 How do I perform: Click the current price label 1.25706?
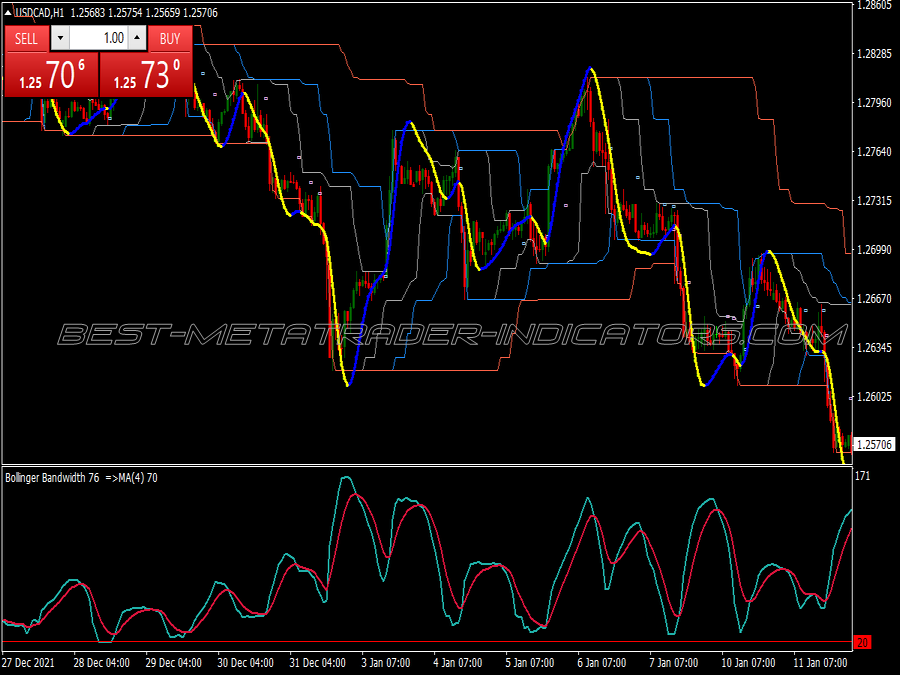(874, 444)
